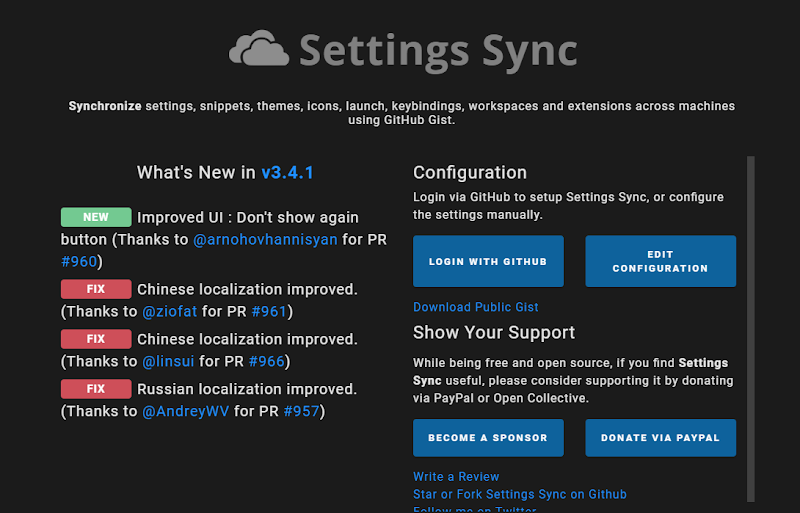Screen dimensions: 800x513
Task: Visit @ziofat profile link
Action: pos(169,312)
